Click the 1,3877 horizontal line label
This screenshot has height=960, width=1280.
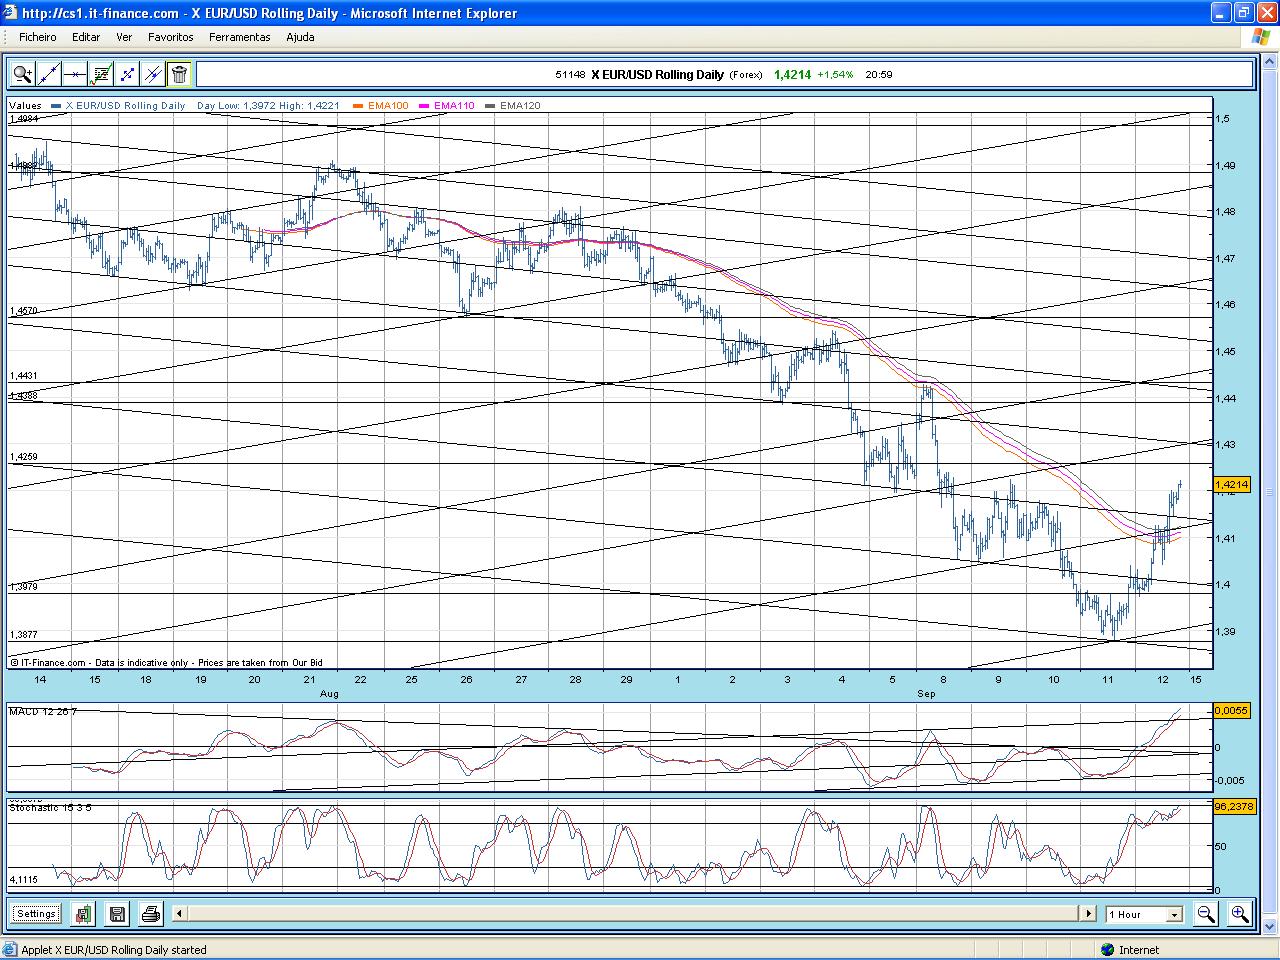23,635
